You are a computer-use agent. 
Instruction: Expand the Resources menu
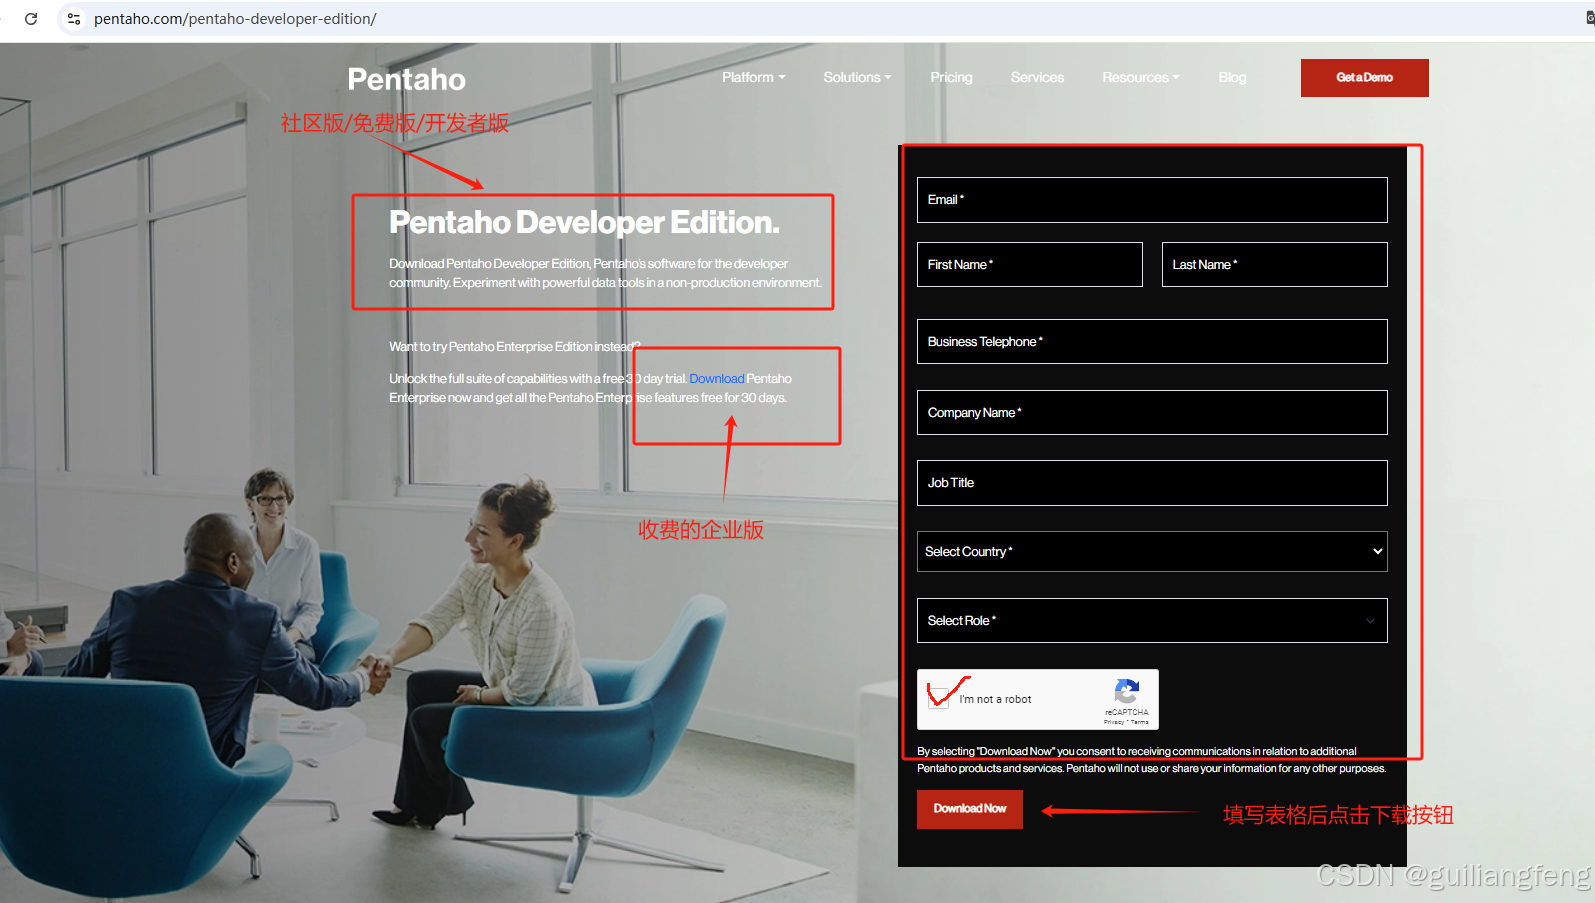pos(1140,77)
